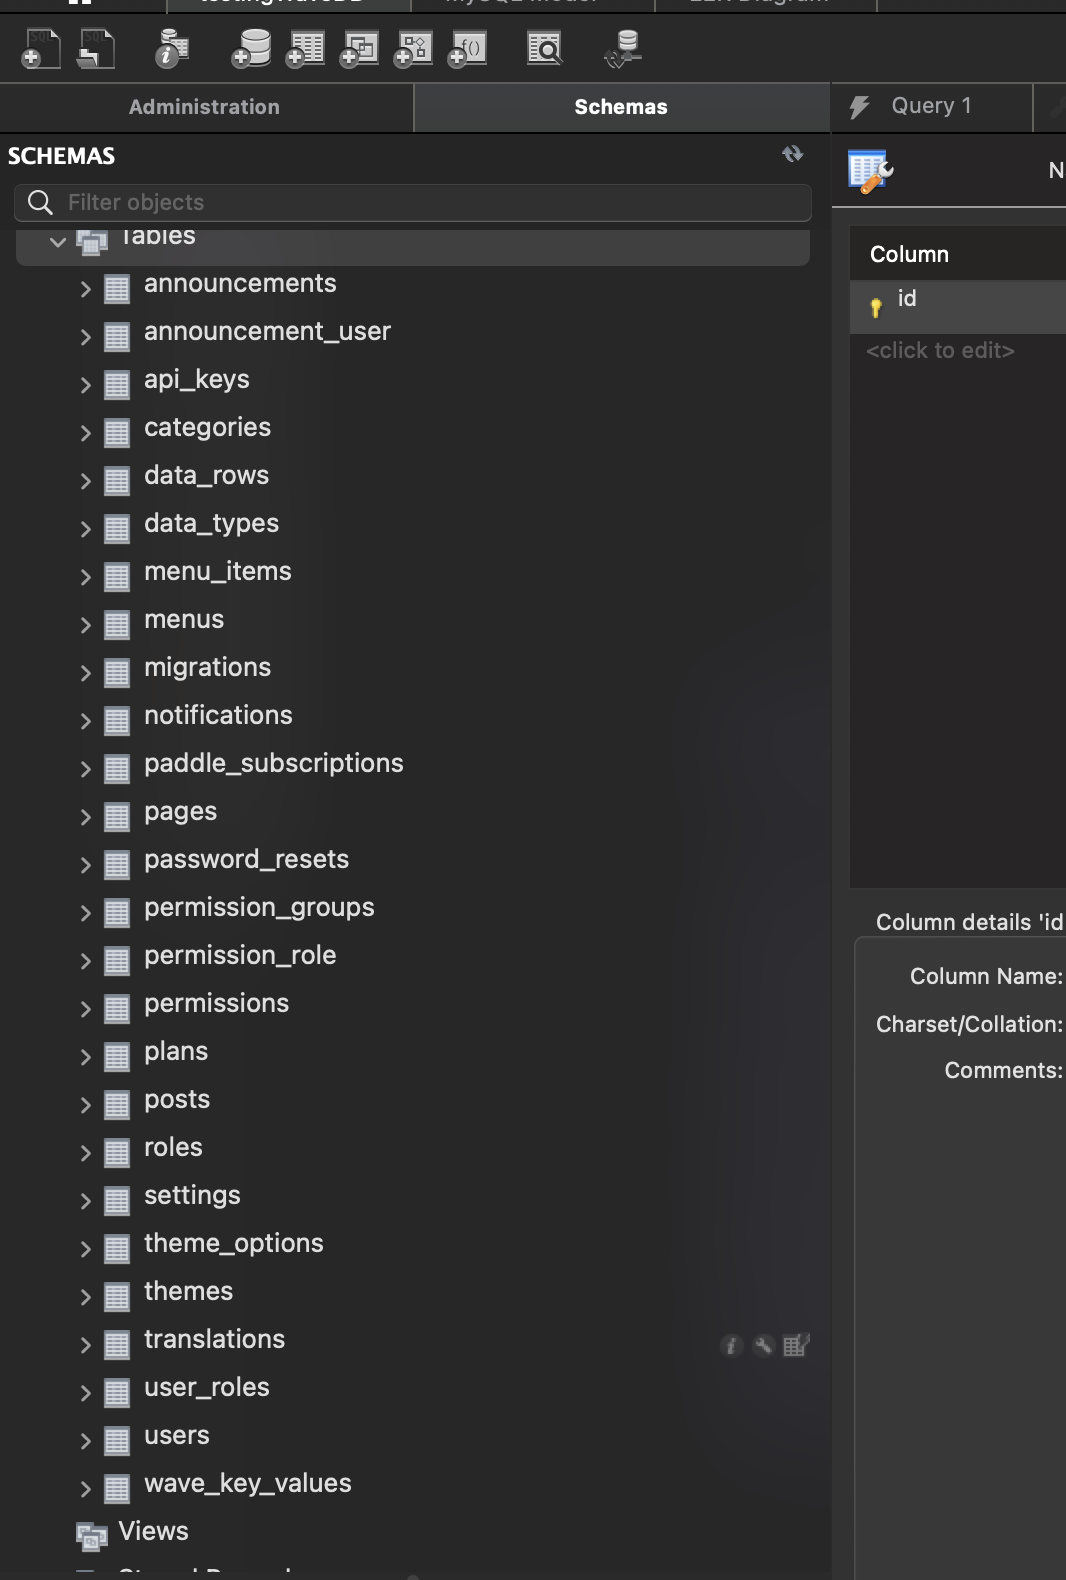Open a SQL script file icon

[x=96, y=48]
